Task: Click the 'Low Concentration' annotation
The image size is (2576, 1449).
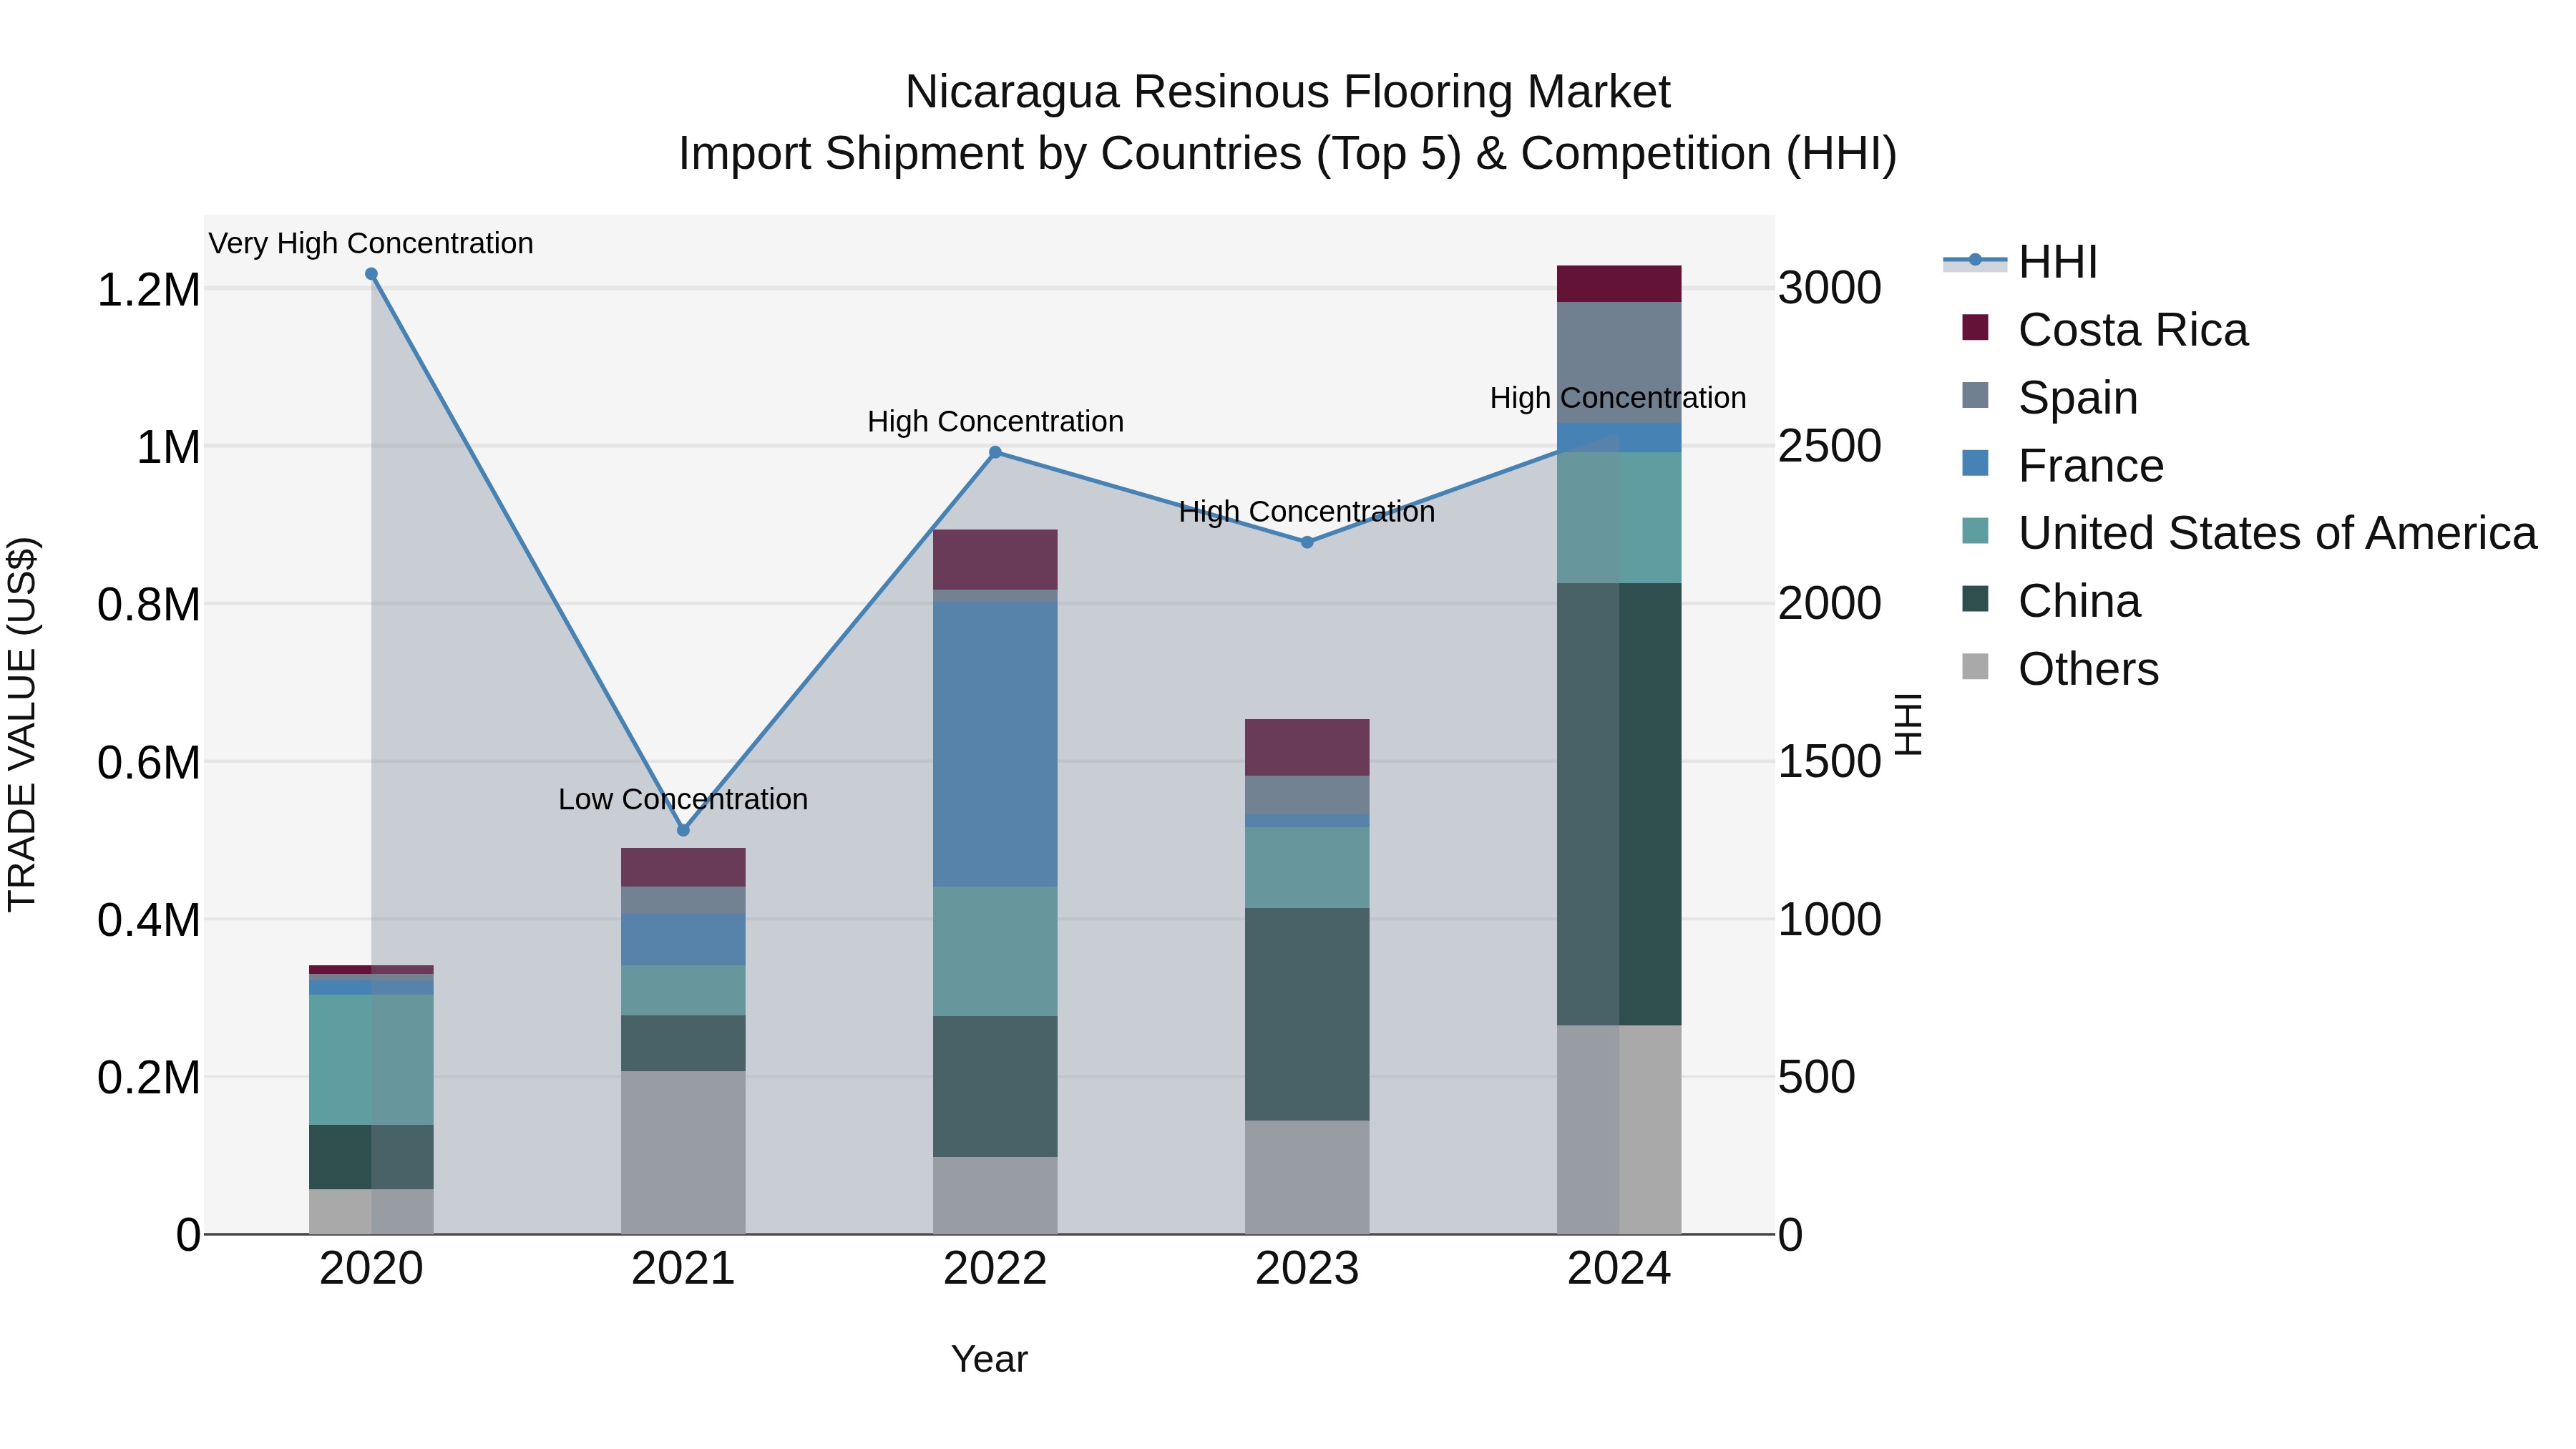Action: [x=683, y=799]
